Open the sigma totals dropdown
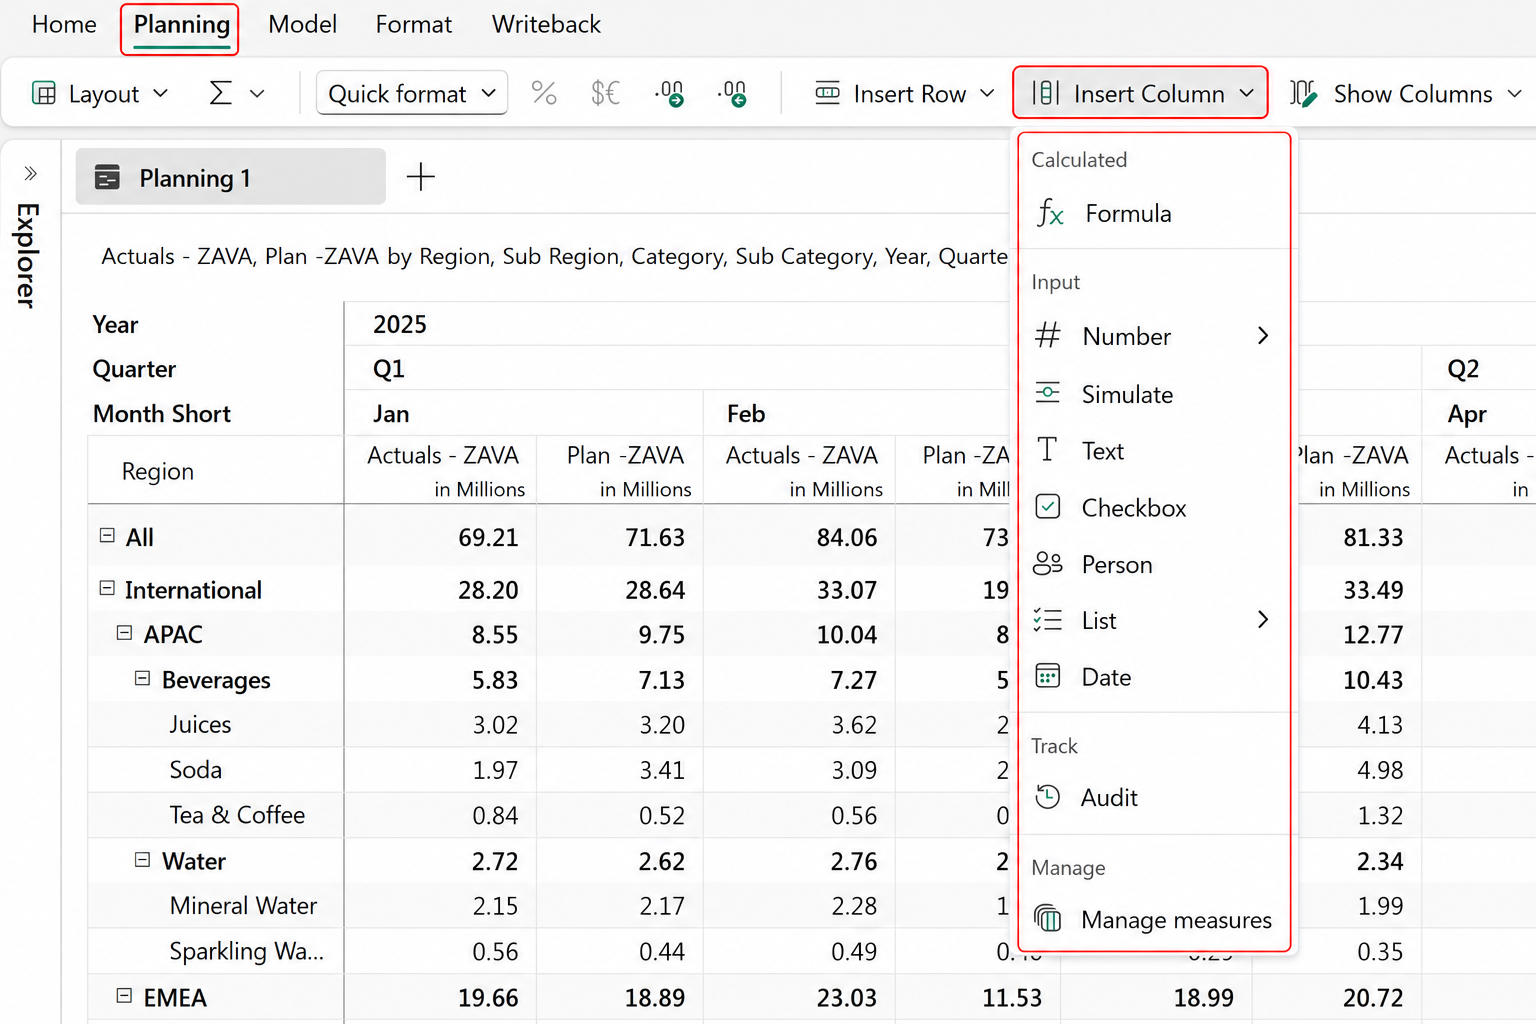The height and width of the screenshot is (1024, 1536). [x=236, y=93]
